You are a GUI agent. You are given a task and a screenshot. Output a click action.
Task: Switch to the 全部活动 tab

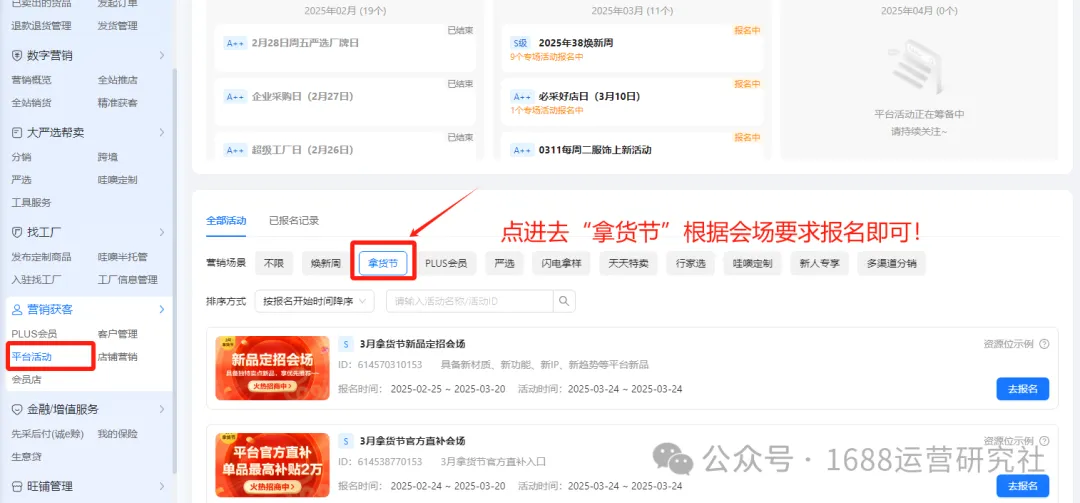(226, 221)
